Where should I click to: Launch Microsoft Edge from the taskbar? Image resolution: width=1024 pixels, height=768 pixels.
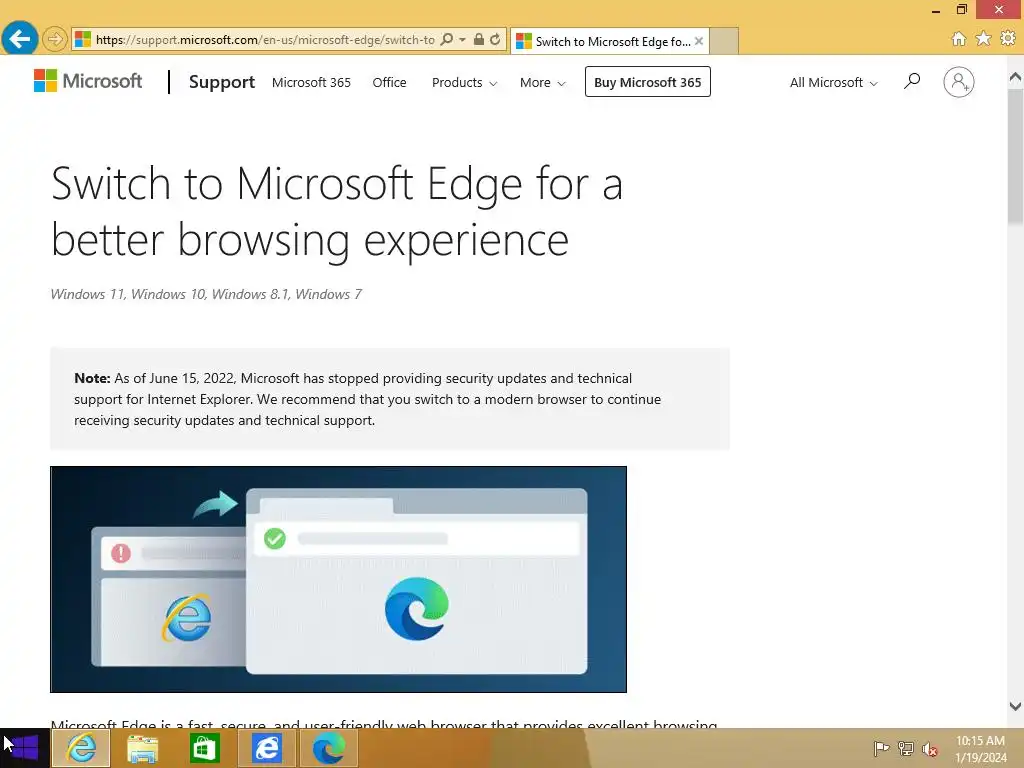328,748
